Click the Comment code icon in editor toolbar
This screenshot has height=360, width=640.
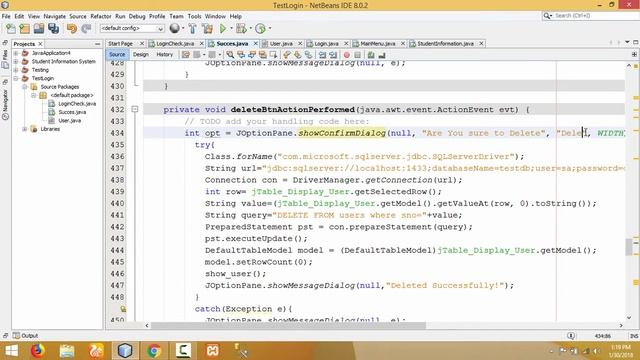pos(371,55)
